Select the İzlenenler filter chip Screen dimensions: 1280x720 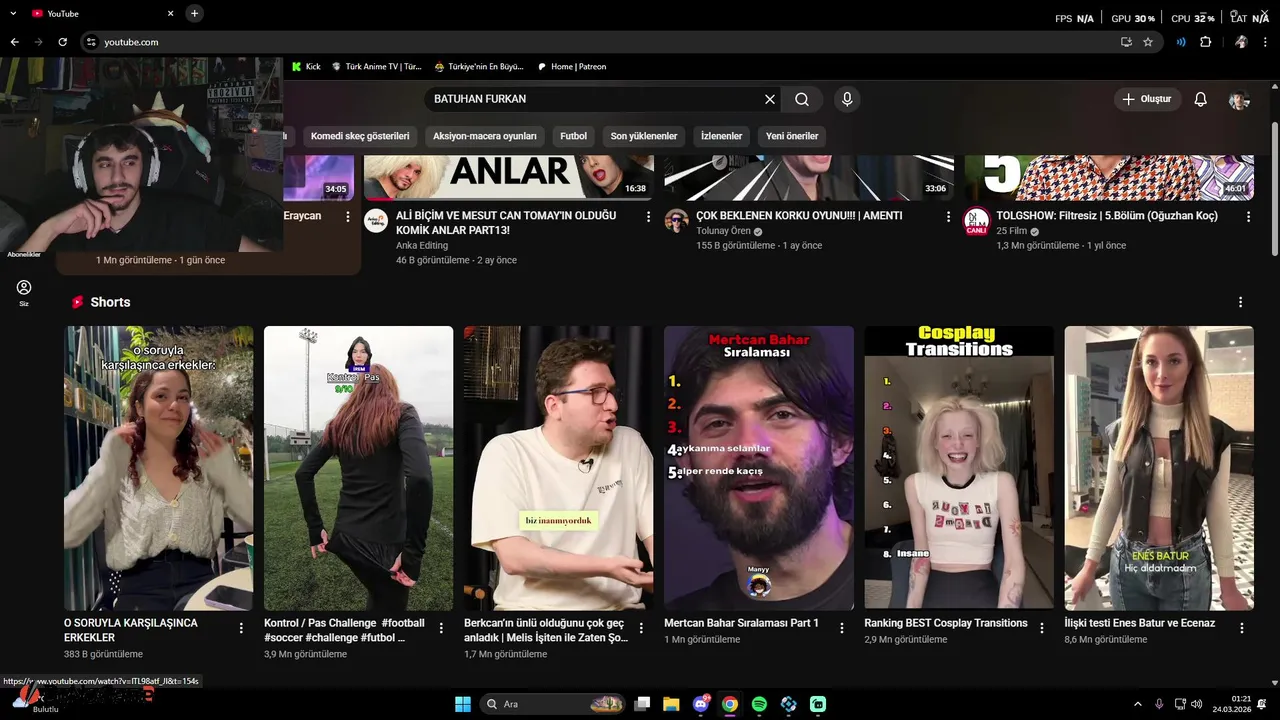(722, 136)
